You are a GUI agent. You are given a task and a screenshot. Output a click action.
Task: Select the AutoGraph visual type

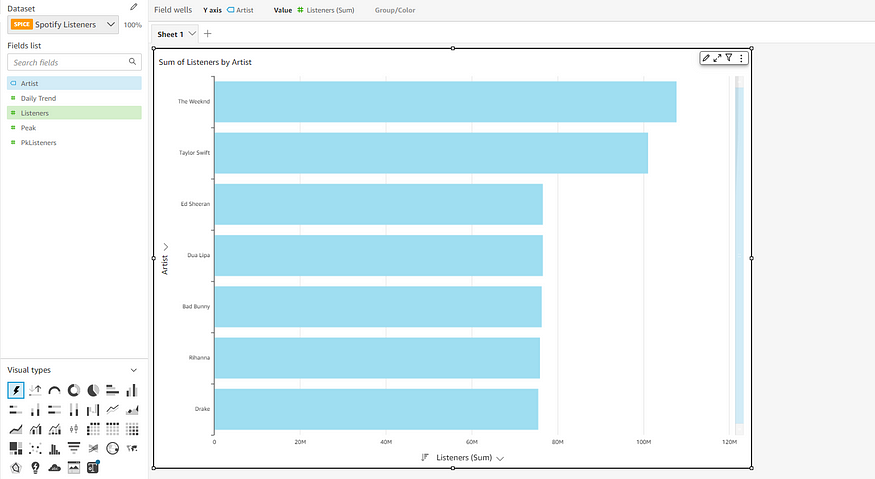[x=16, y=390]
